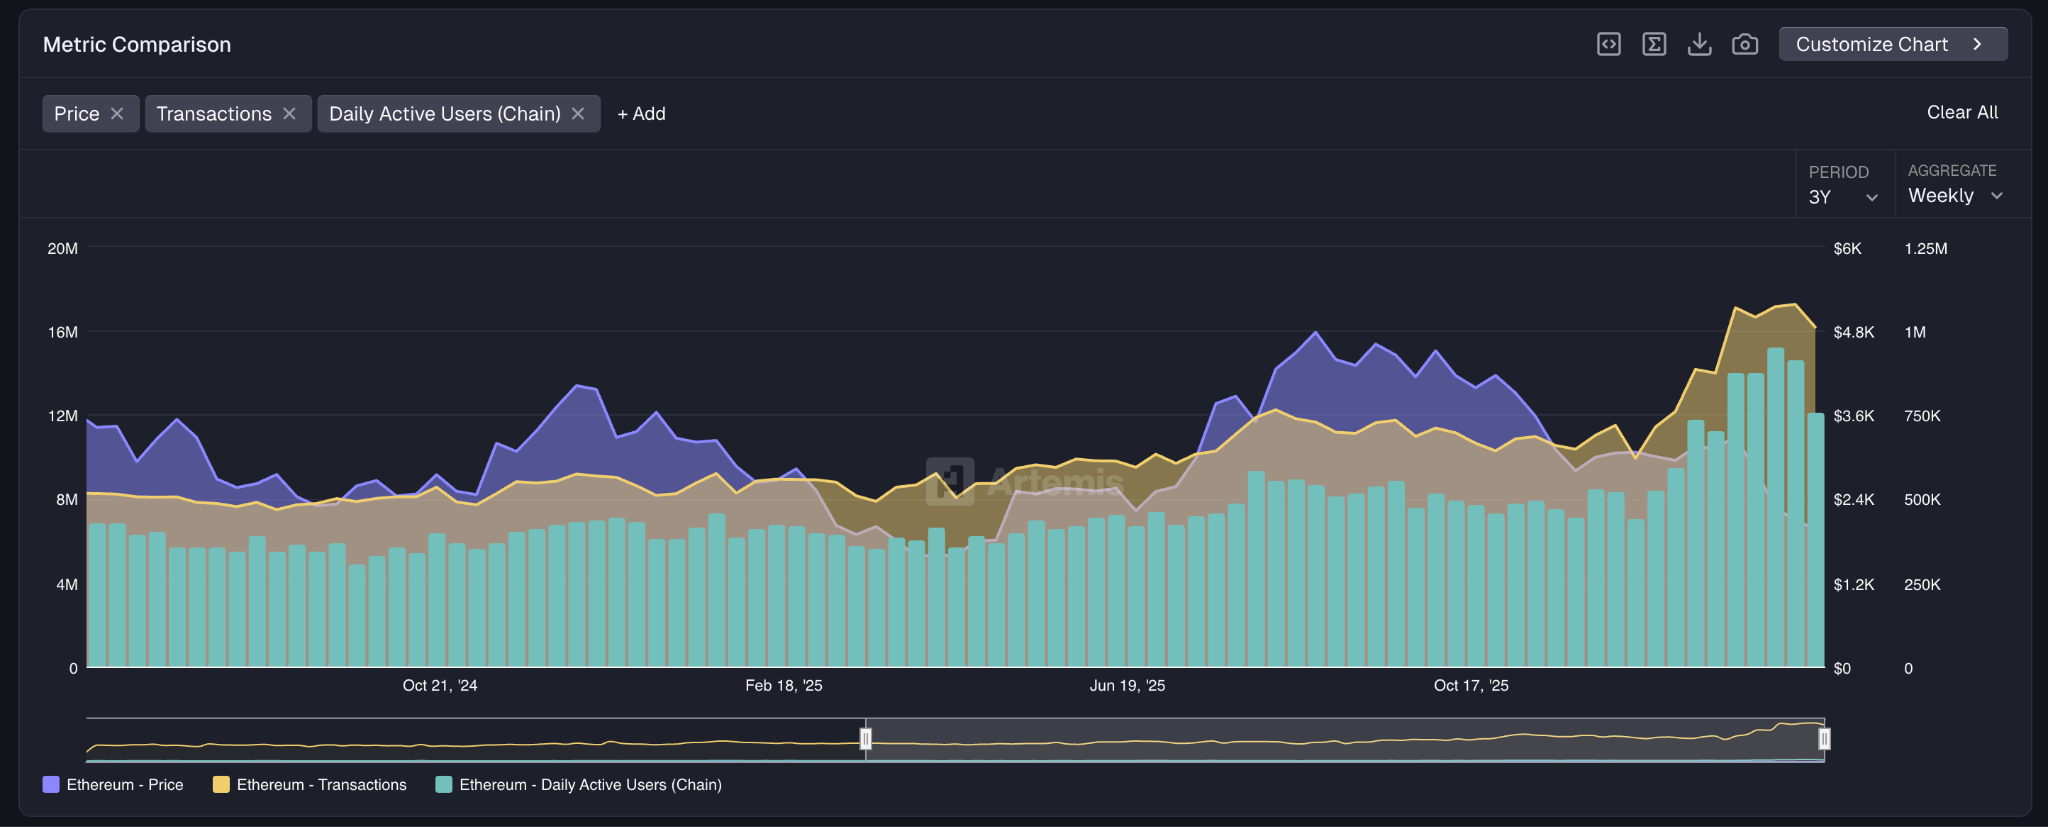
Task: Click the 750K users axis label
Action: (1922, 416)
